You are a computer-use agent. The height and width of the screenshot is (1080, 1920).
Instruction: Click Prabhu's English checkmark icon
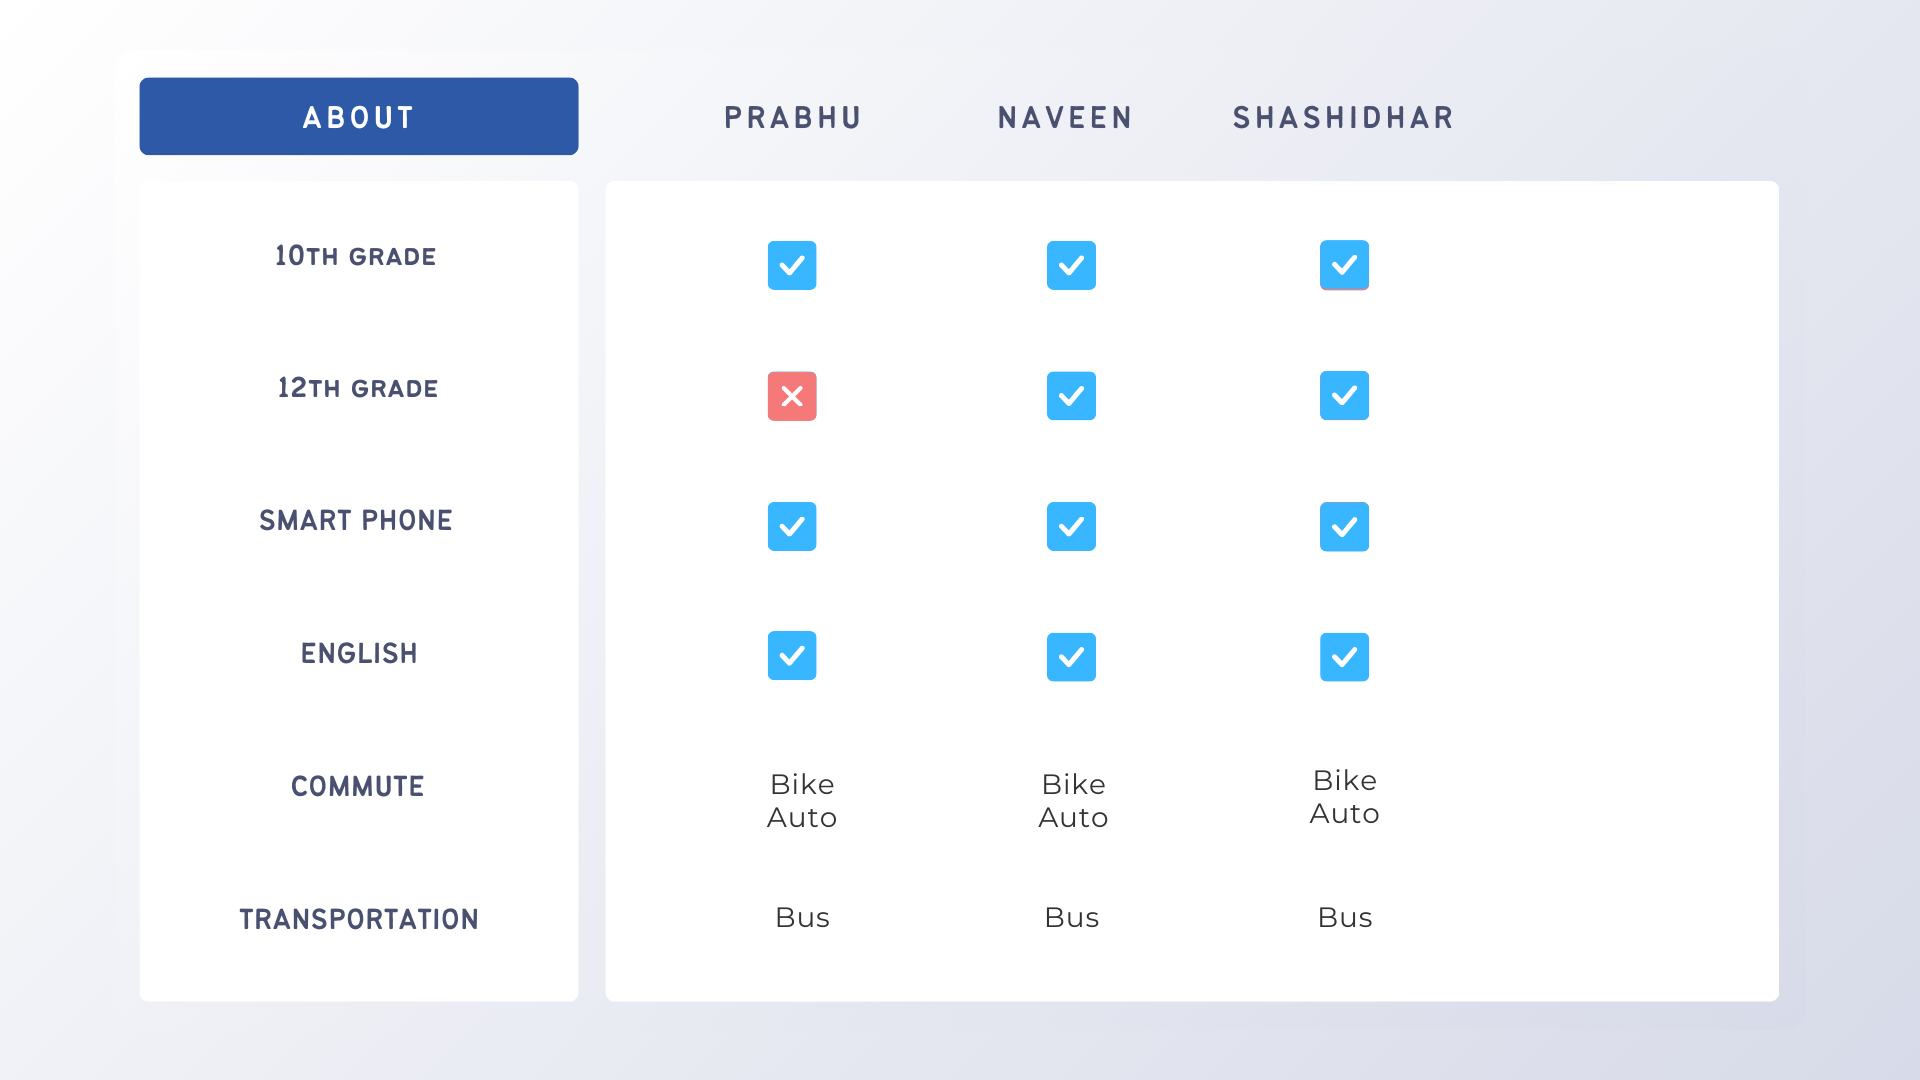tap(792, 655)
